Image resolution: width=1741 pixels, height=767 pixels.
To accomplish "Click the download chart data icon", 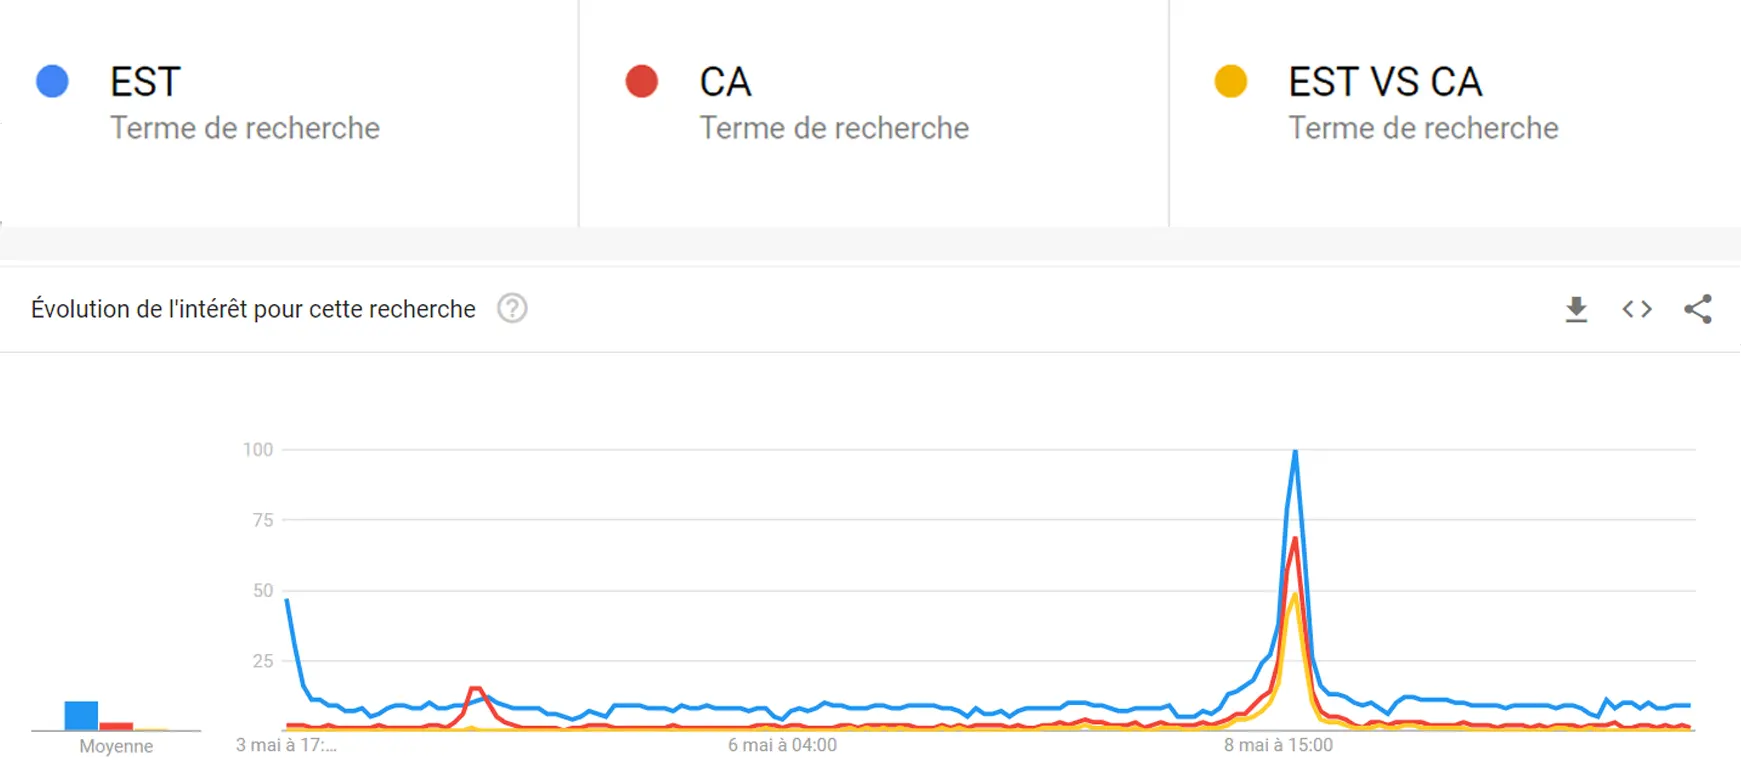I will (x=1576, y=309).
